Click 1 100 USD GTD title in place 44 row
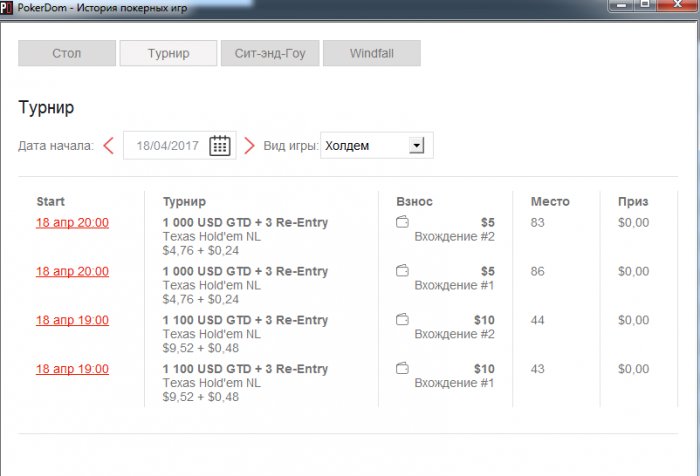700x476 pixels. pyautogui.click(x=245, y=320)
